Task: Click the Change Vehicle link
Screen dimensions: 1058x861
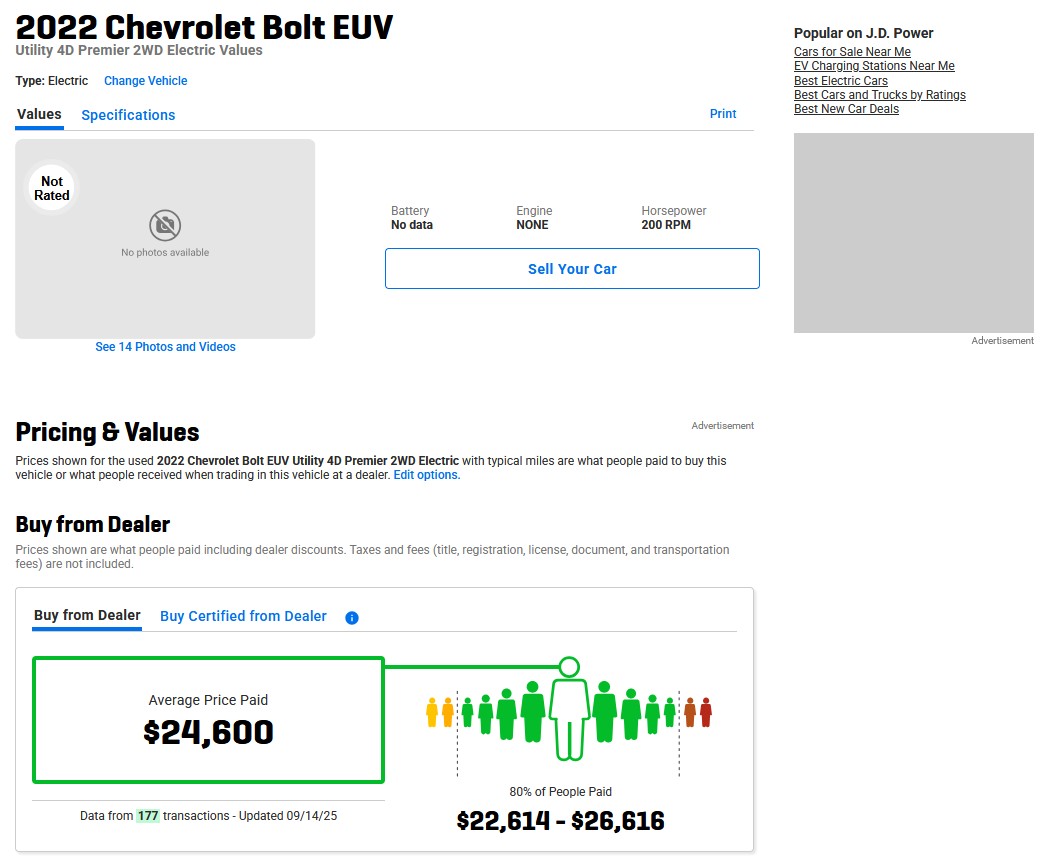Action: click(x=145, y=81)
